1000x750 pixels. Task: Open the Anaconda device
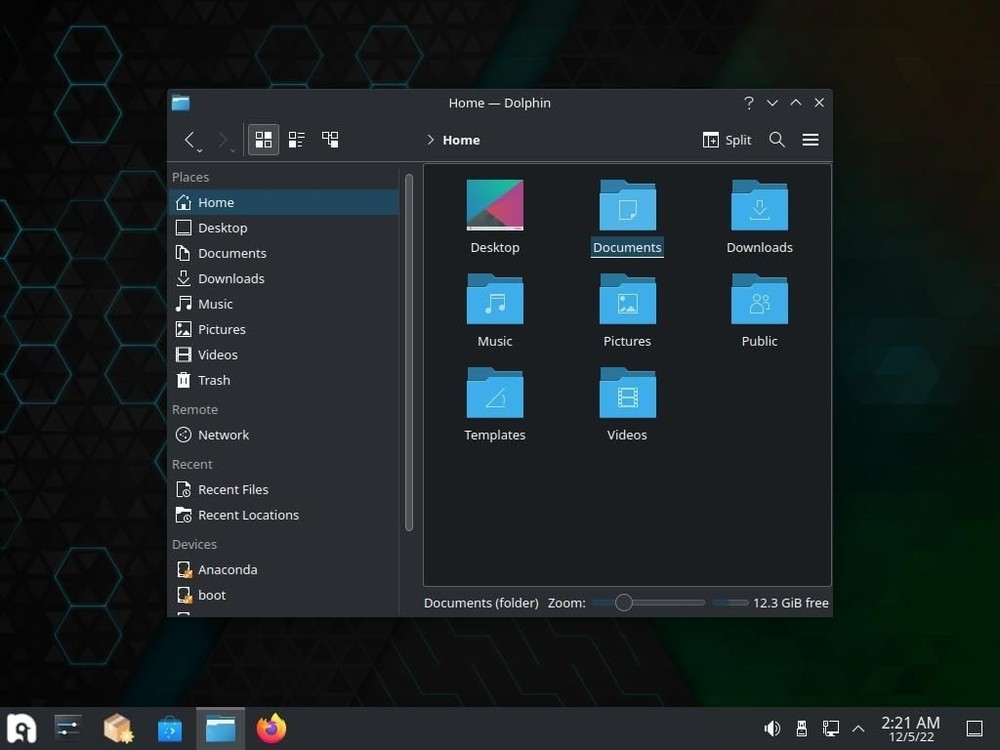pos(227,569)
